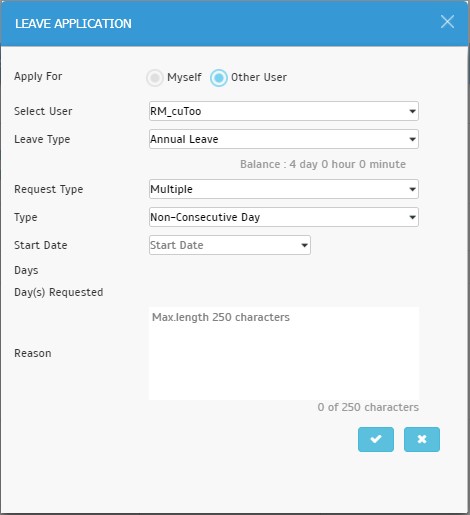
Task: Click the Multiple request type field
Action: coord(284,189)
